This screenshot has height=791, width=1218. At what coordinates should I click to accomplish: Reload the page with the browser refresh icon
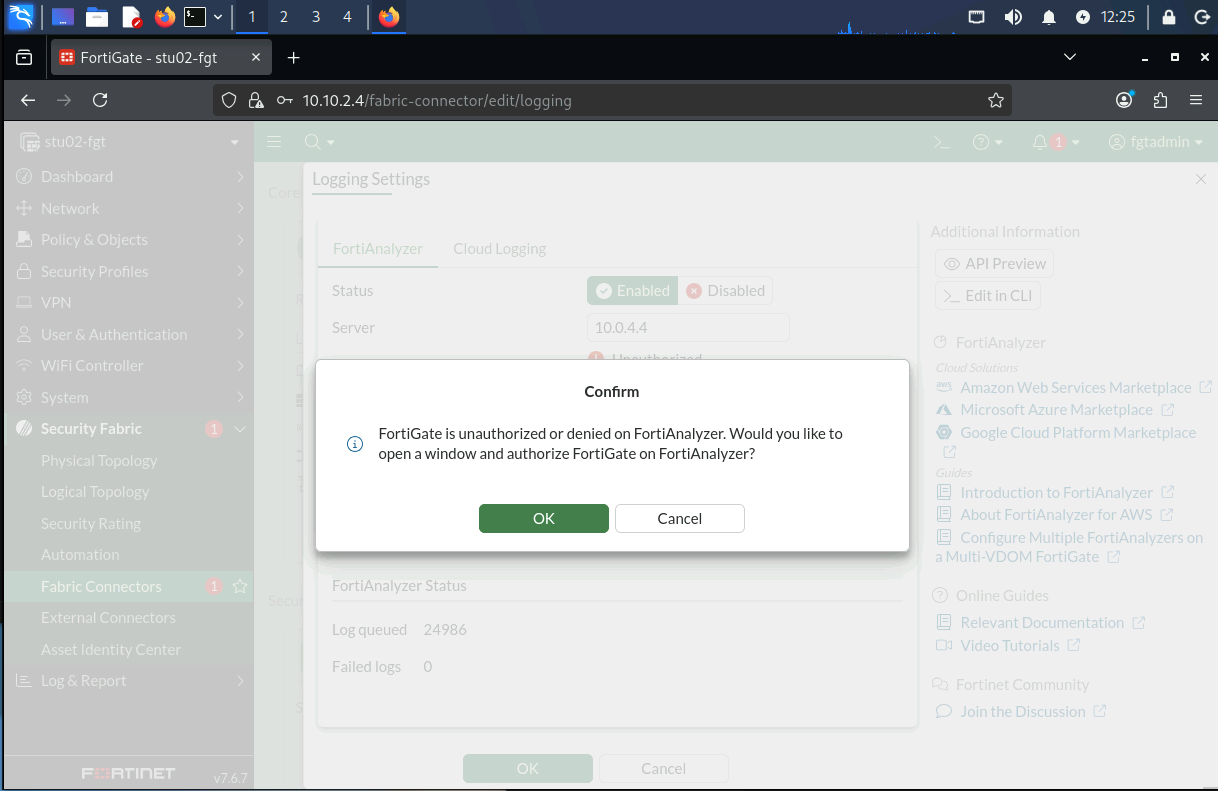pos(100,100)
